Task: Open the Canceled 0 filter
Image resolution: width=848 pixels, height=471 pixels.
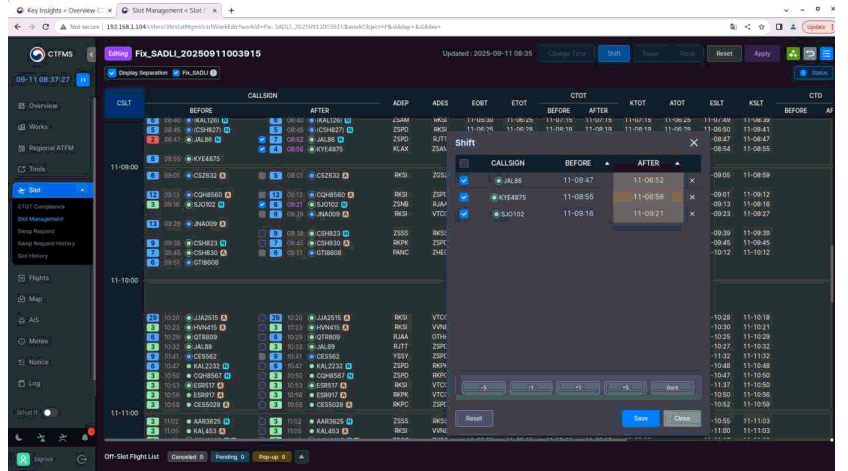Action: (x=187, y=457)
